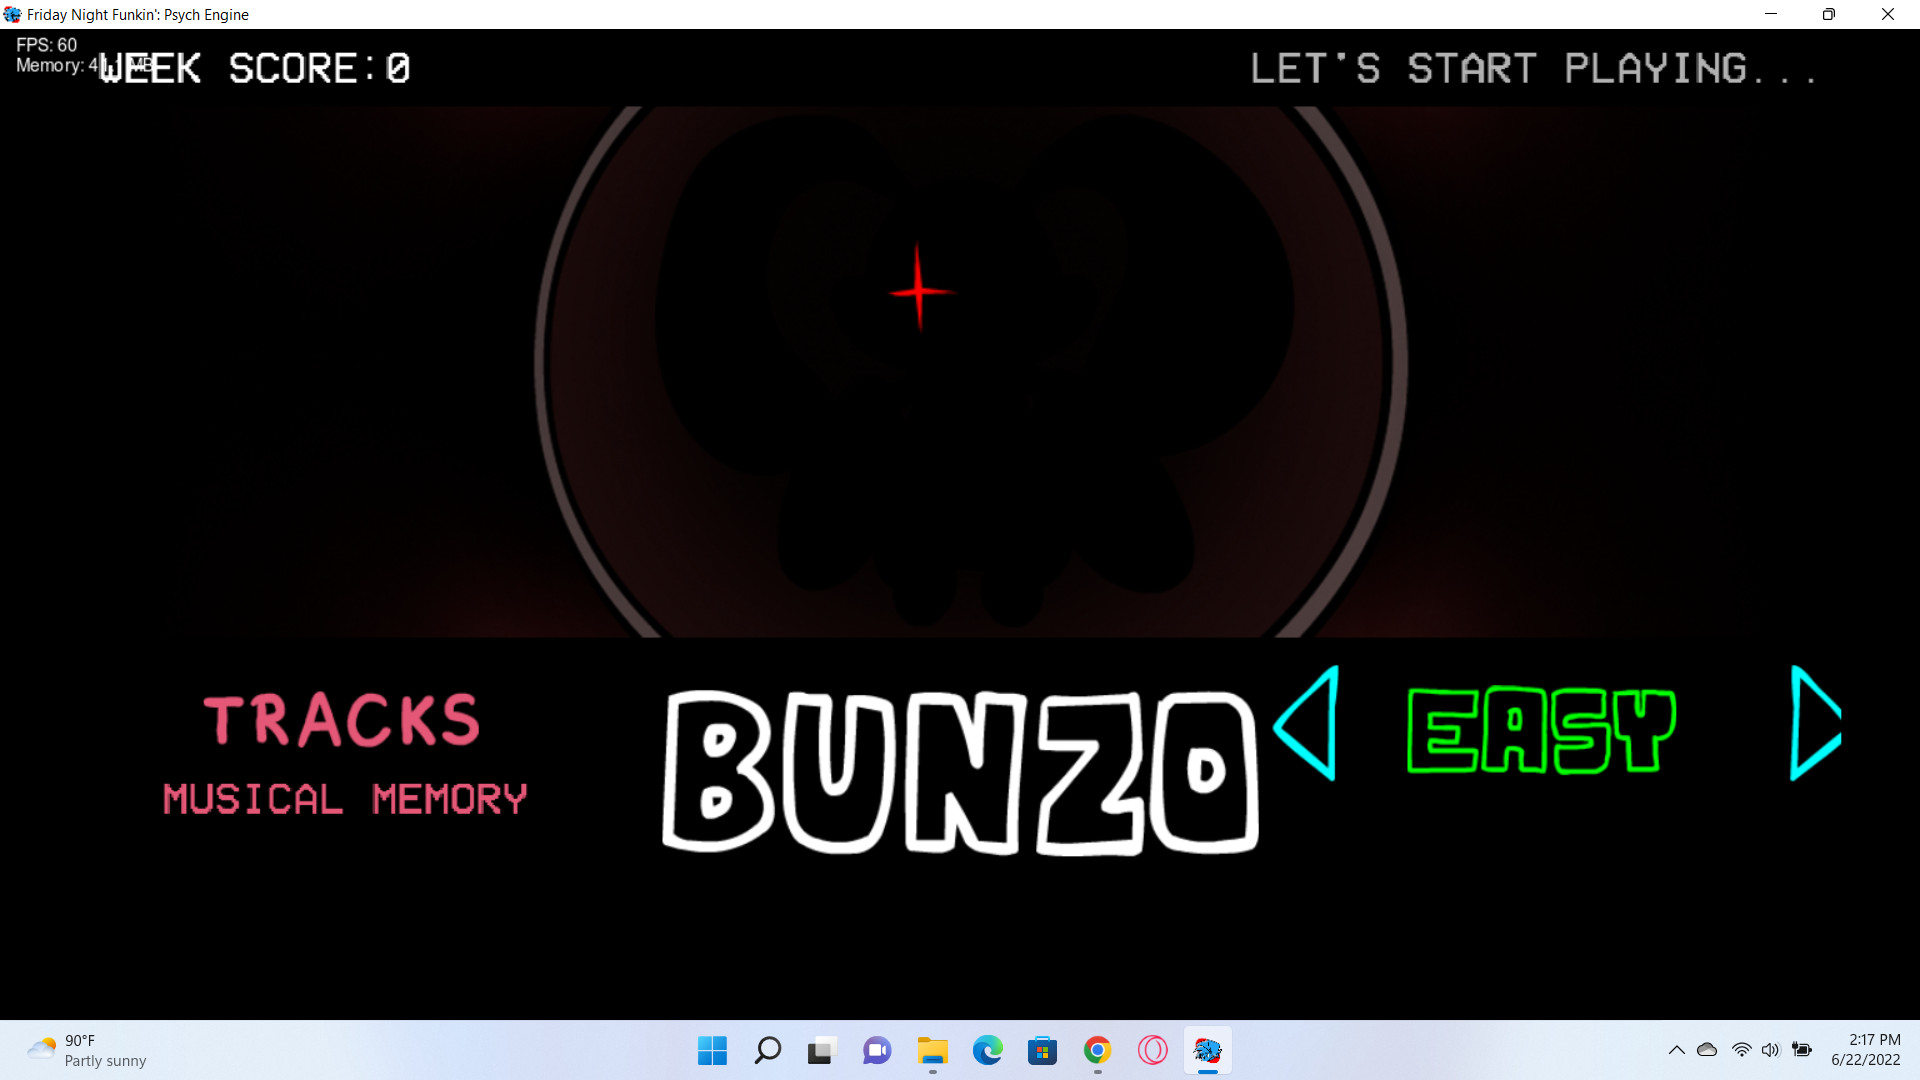Open the Wi-Fi network tray icon

1741,1050
